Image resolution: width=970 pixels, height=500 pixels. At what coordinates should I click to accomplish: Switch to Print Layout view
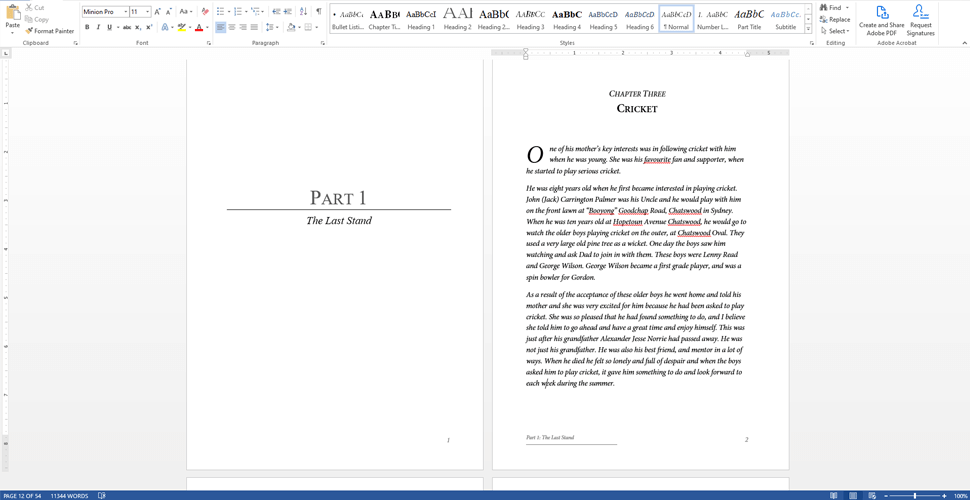[x=853, y=495]
